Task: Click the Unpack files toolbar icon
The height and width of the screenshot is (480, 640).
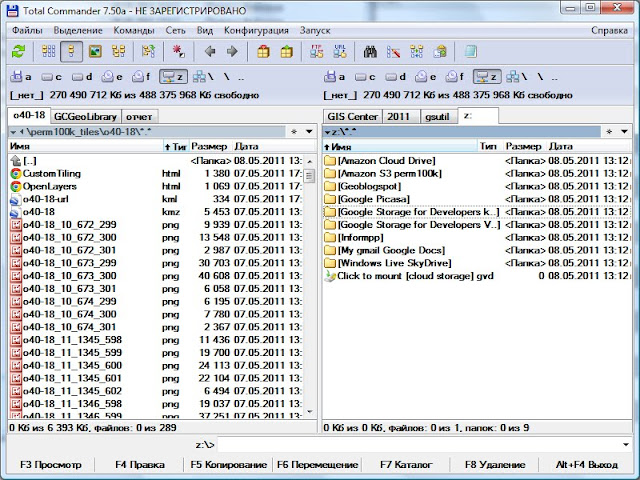Action: point(287,52)
